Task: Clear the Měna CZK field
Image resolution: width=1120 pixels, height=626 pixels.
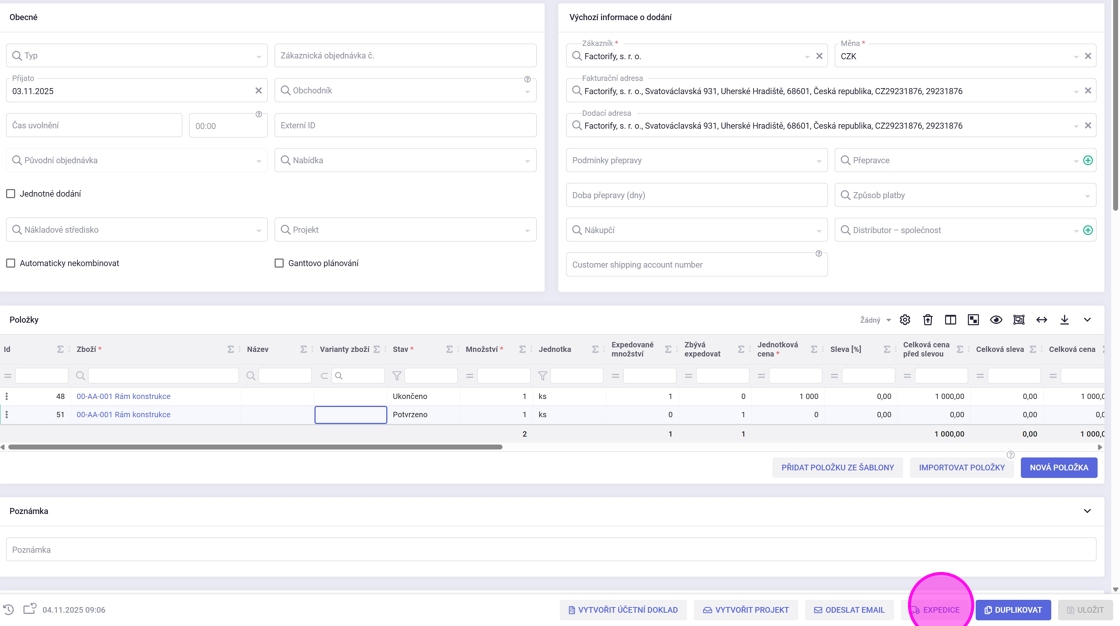Action: (x=1088, y=56)
